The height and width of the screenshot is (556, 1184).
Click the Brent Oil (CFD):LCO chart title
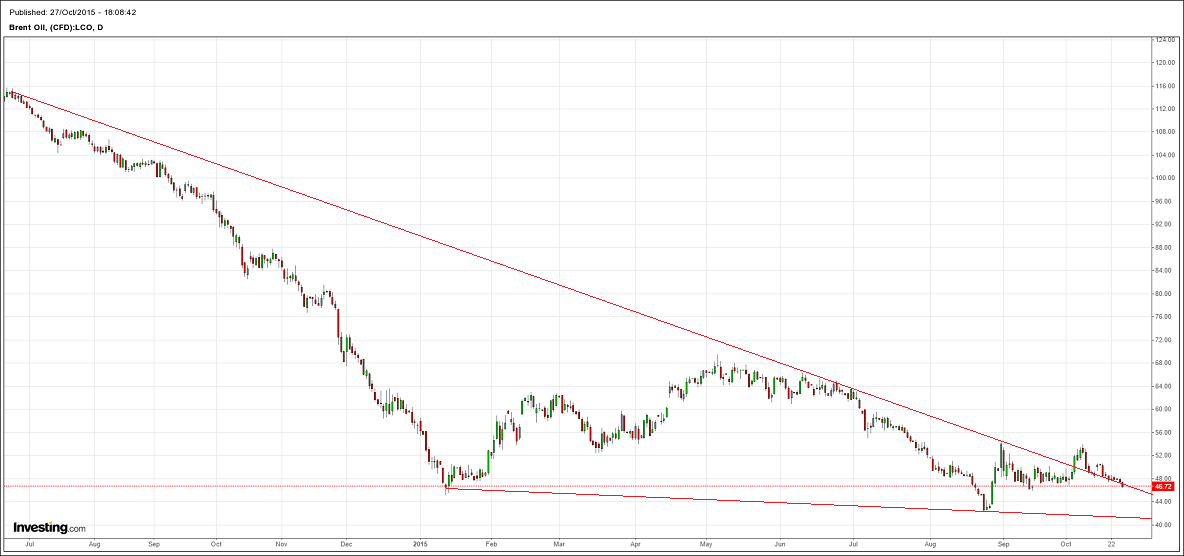click(x=54, y=27)
